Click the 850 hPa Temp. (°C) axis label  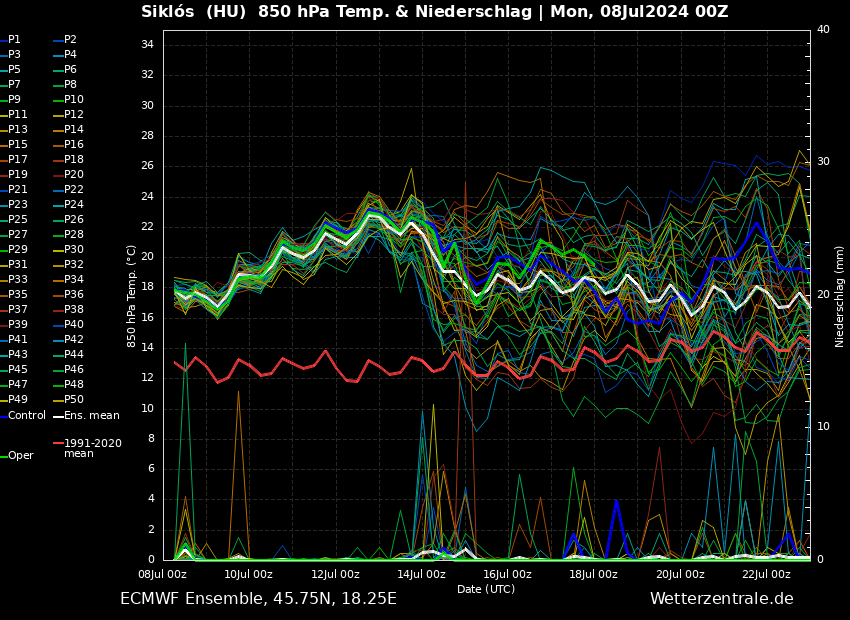point(131,296)
